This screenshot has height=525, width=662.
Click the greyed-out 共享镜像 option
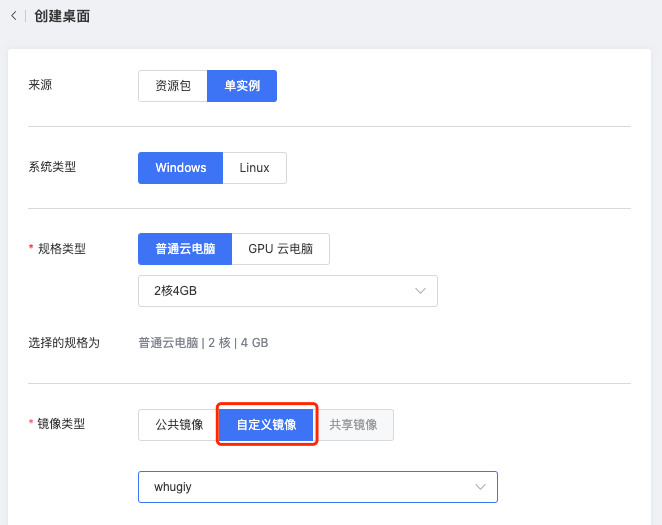pyautogui.click(x=353, y=425)
